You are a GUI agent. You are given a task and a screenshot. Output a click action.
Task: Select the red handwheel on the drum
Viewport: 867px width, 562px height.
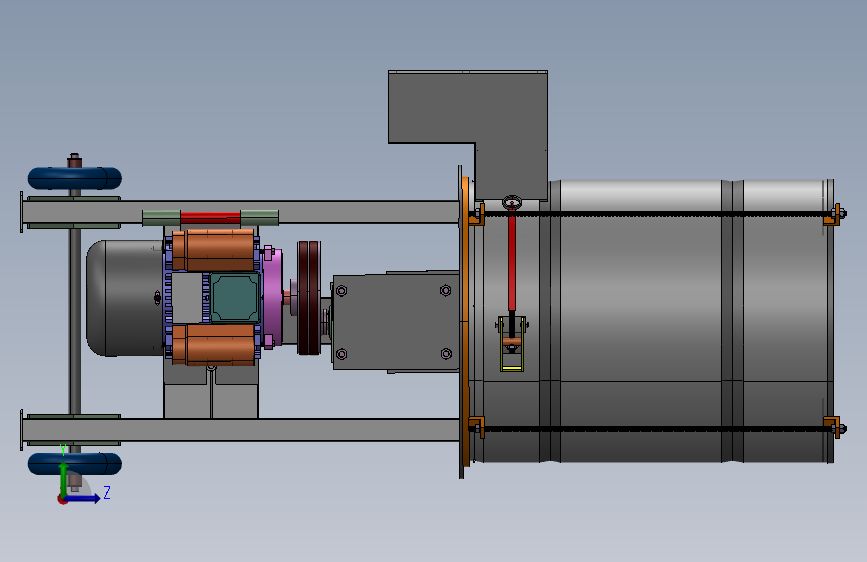coord(512,202)
